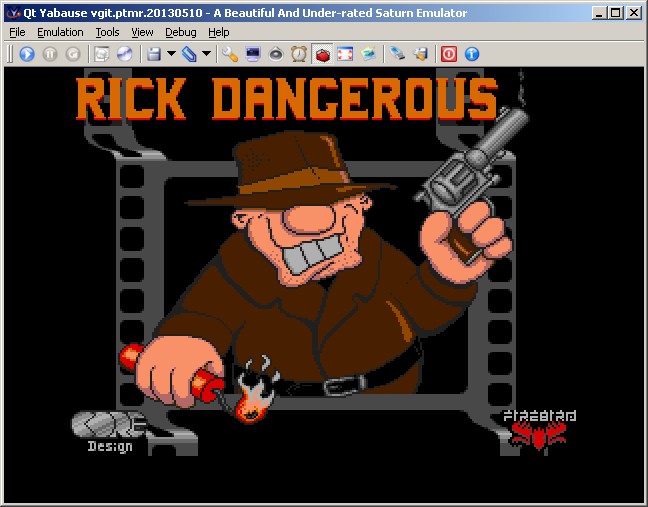Open the Emulation menu
Image resolution: width=648 pixels, height=507 pixels.
[60, 32]
